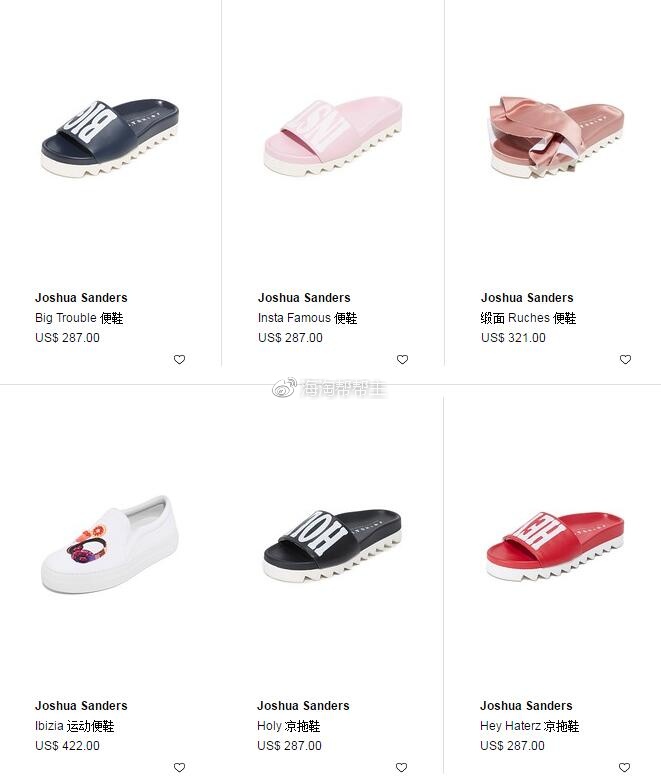Open the Insta Famous 便鞋 product link
Screen dimensions: 661x778
point(307,318)
